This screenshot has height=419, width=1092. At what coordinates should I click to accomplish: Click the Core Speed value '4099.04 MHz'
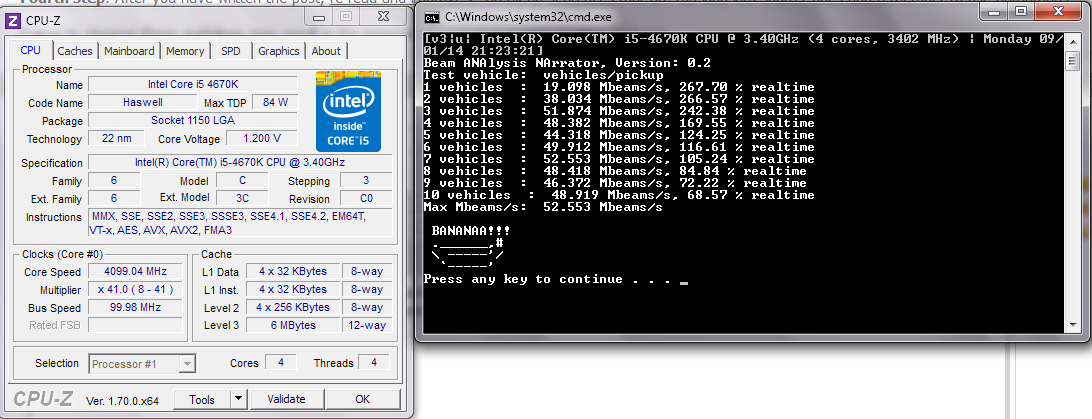(136, 271)
